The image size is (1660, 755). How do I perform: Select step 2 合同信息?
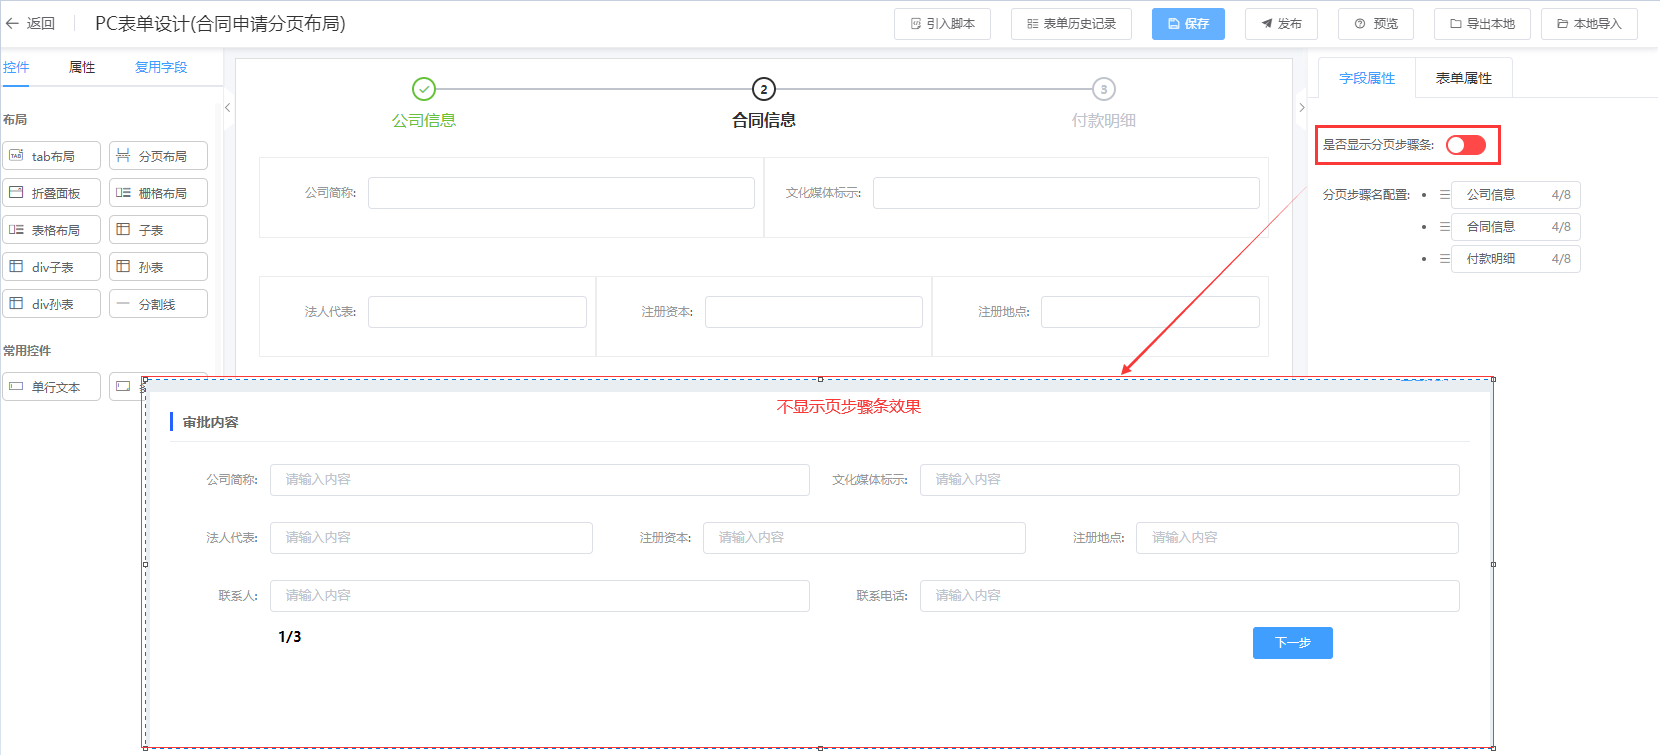click(x=764, y=103)
